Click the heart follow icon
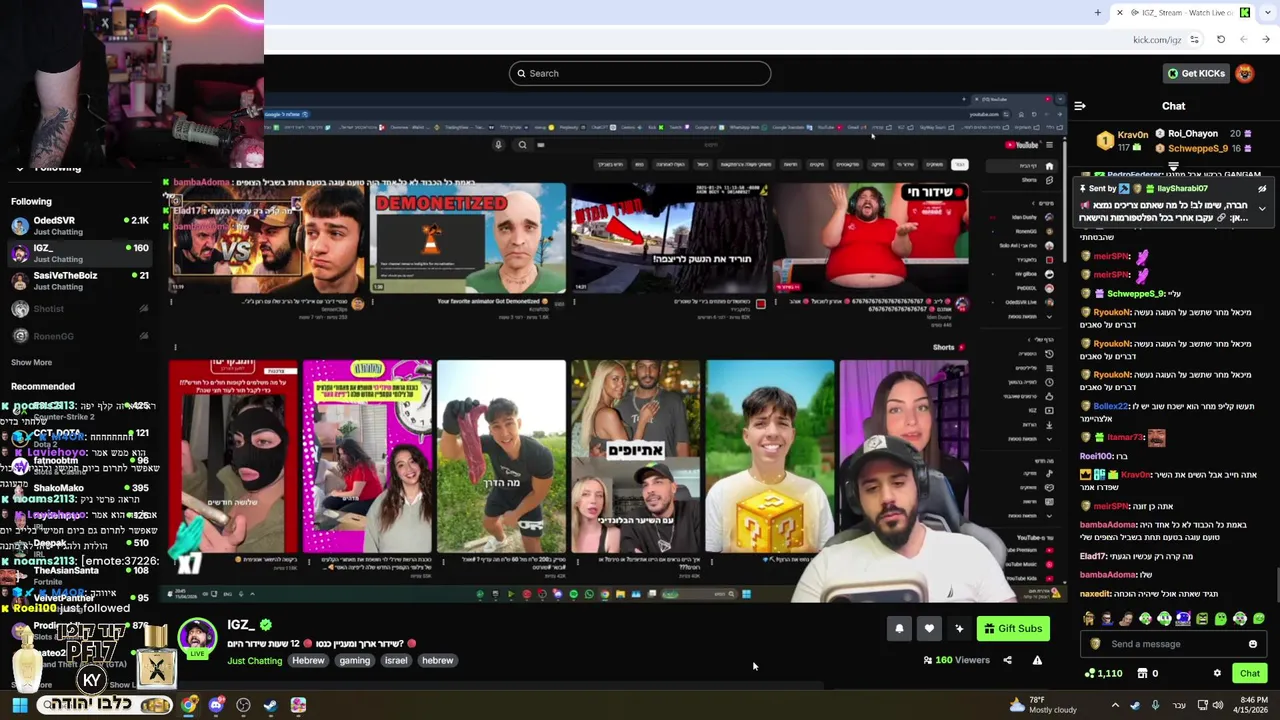Viewport: 1280px width, 720px height. (x=929, y=629)
